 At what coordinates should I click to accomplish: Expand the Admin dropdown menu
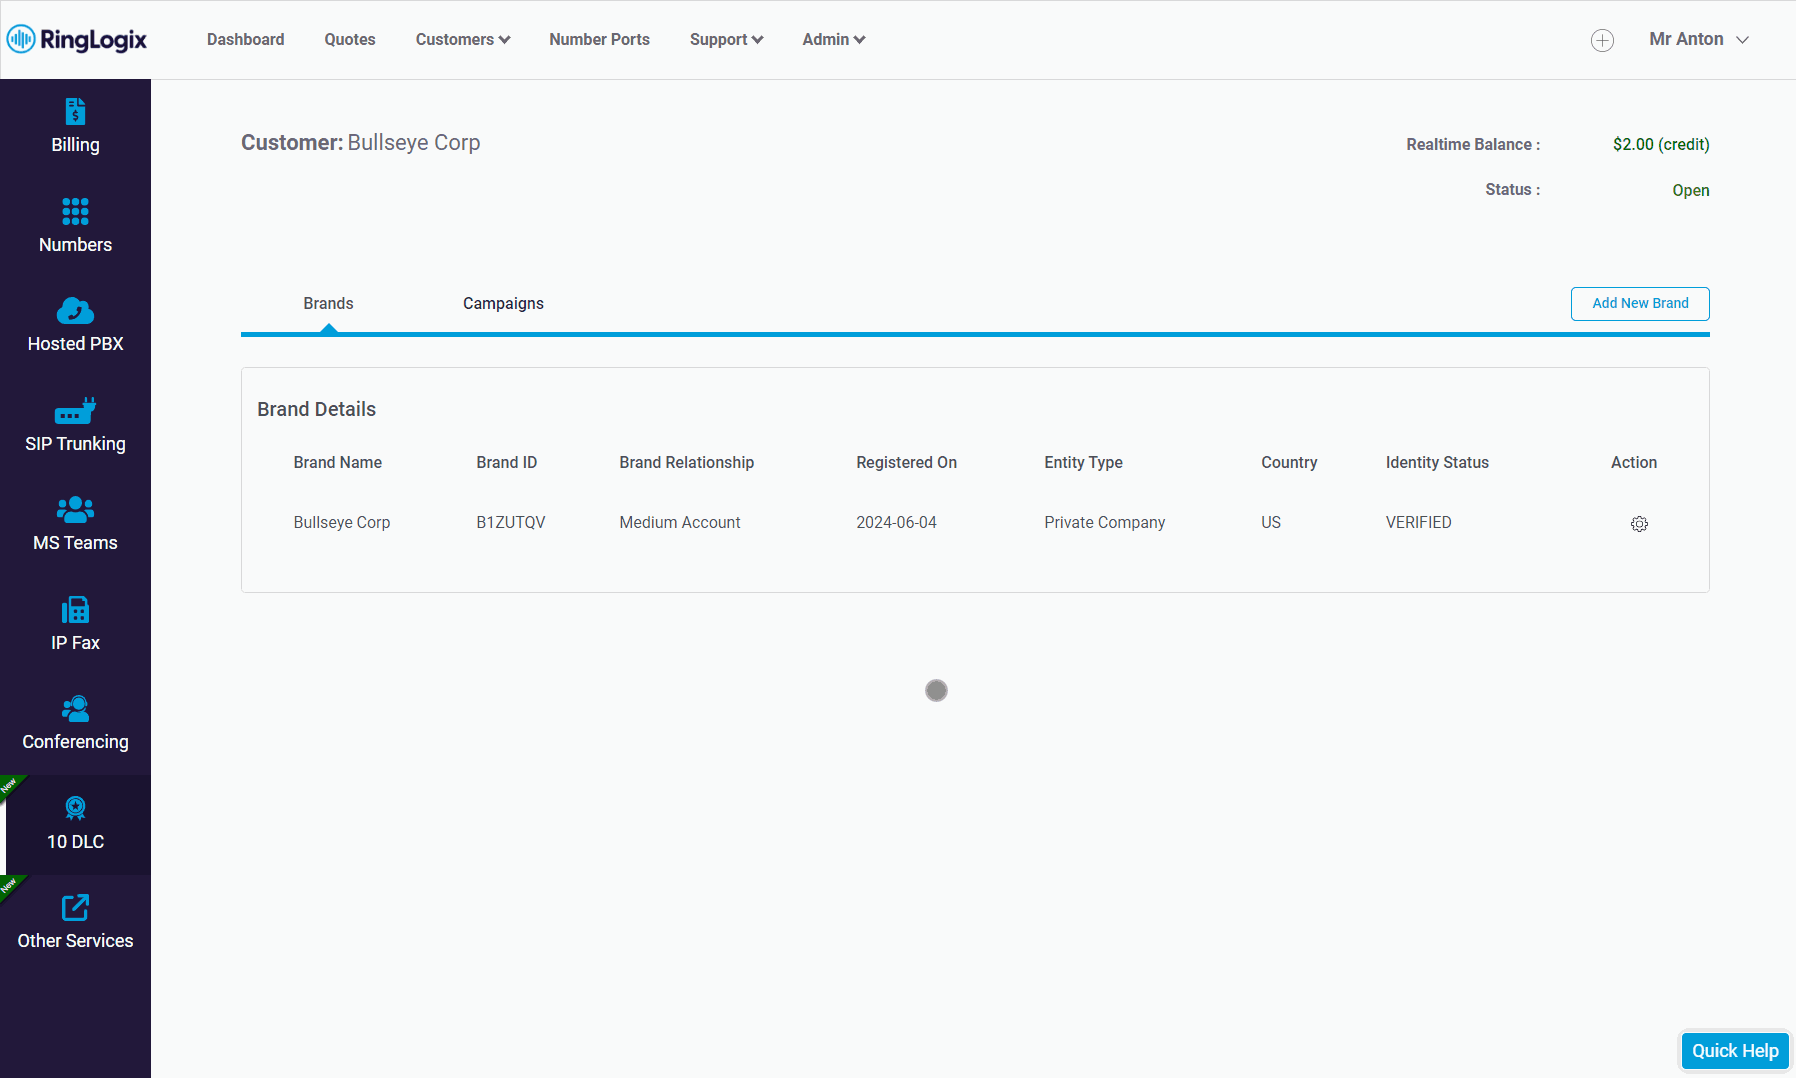click(x=833, y=39)
